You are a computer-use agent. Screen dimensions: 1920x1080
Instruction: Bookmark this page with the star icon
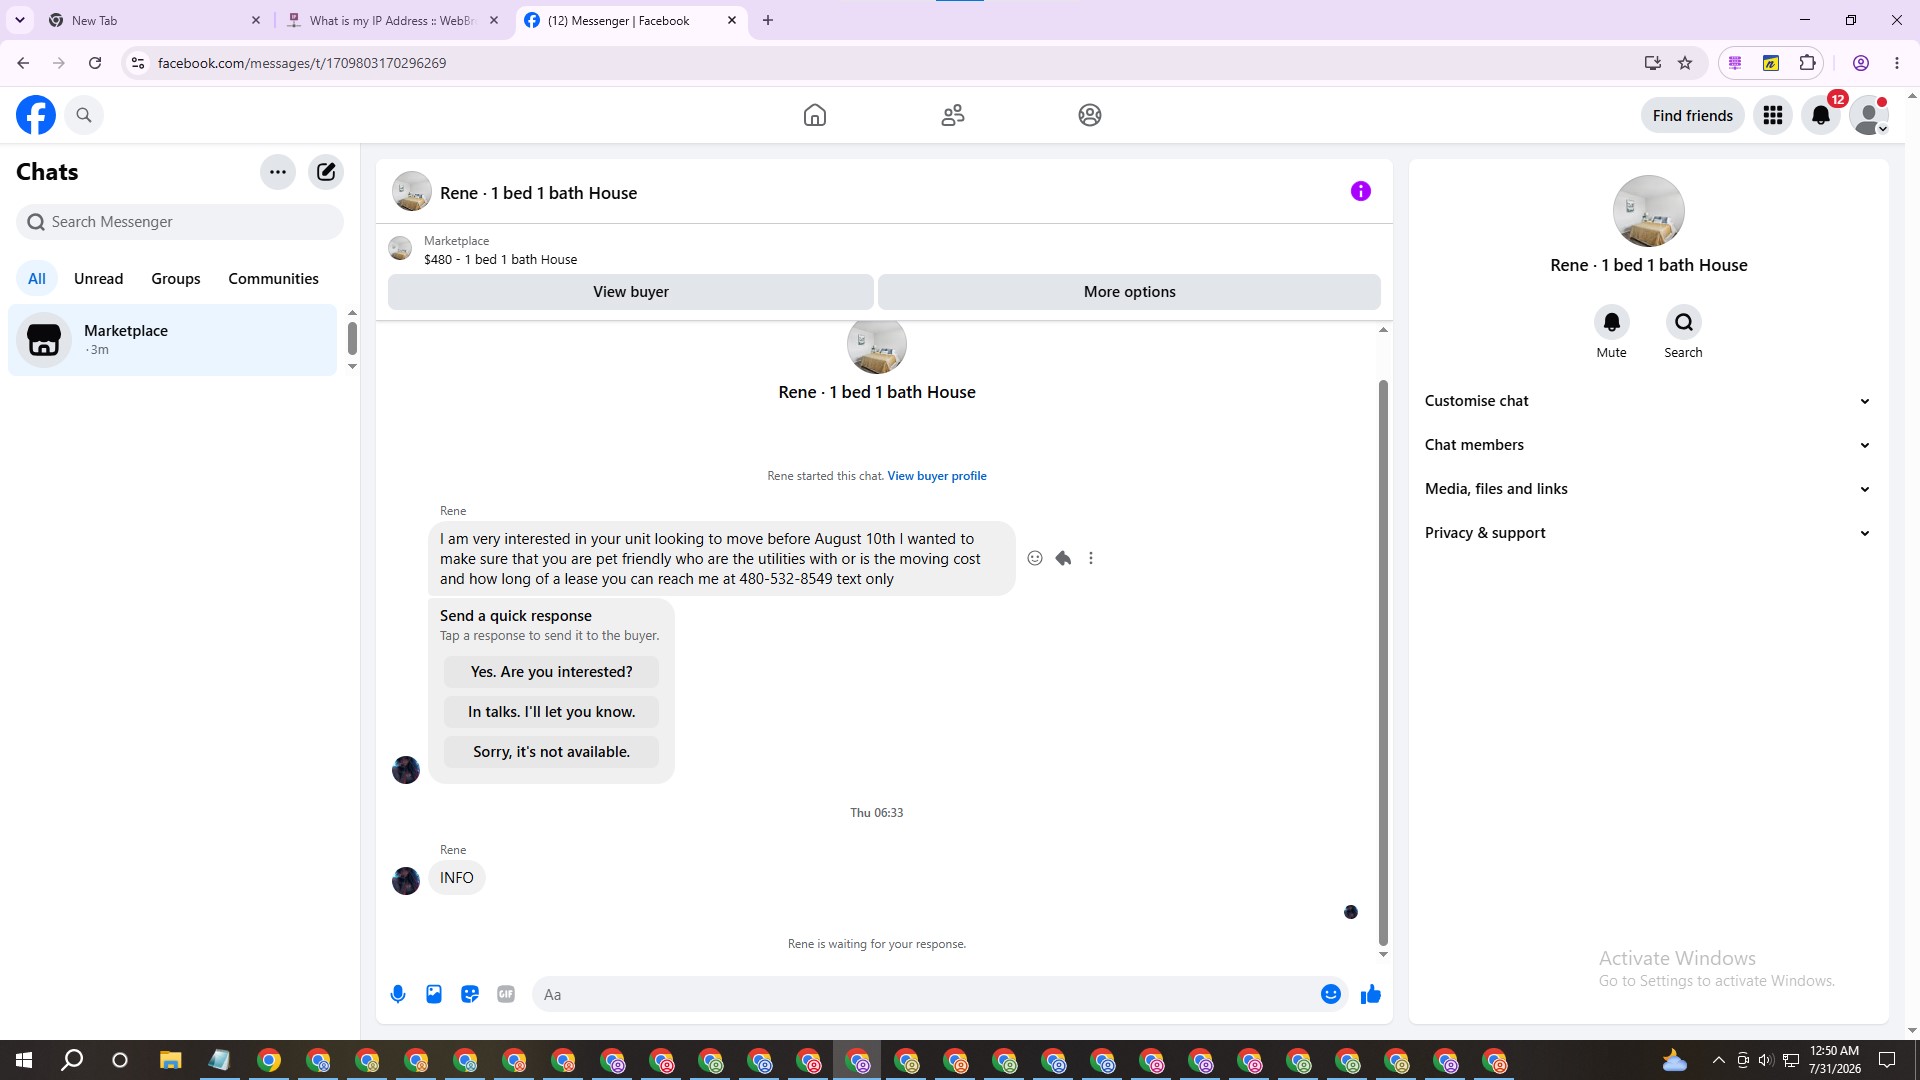tap(1685, 63)
